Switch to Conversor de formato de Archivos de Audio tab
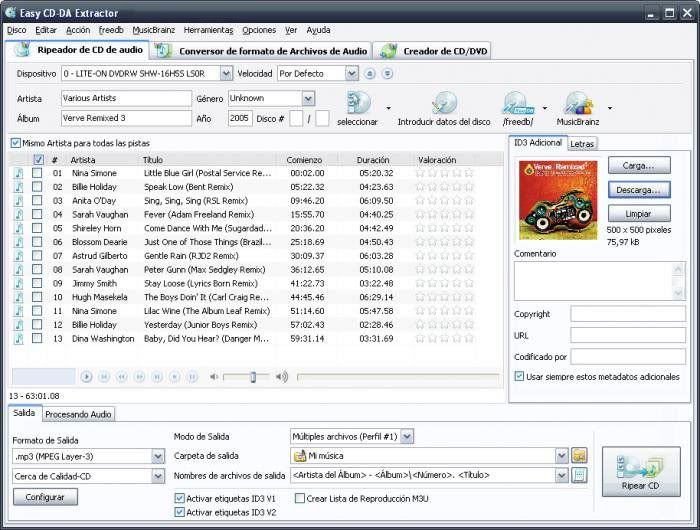This screenshot has height=530, width=700. 262,51
